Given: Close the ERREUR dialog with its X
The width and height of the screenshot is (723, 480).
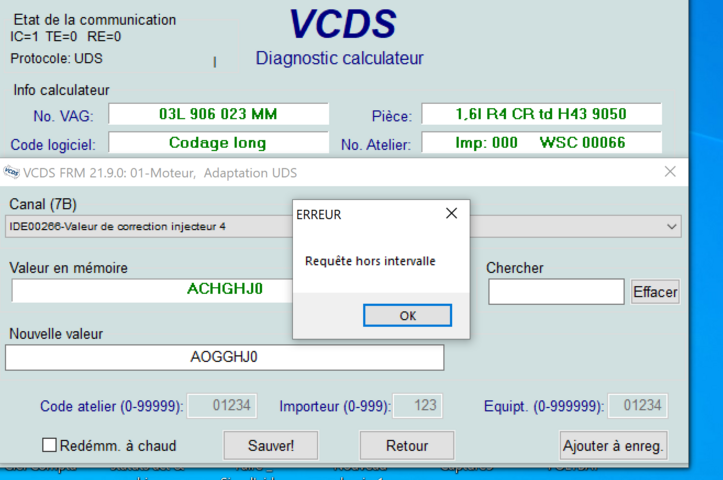Looking at the screenshot, I should coord(451,213).
